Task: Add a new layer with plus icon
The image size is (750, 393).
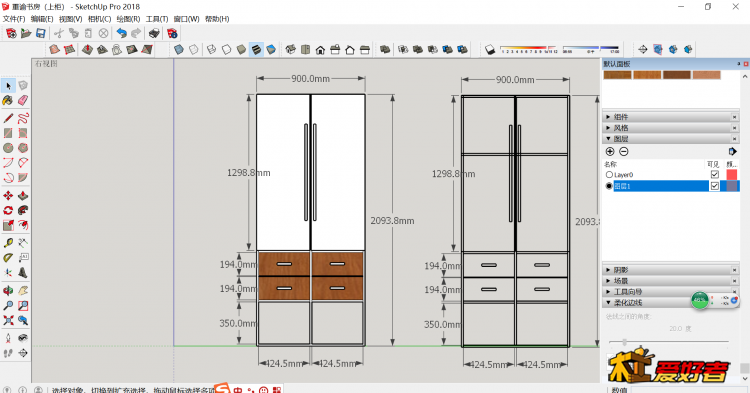Action: (x=610, y=152)
